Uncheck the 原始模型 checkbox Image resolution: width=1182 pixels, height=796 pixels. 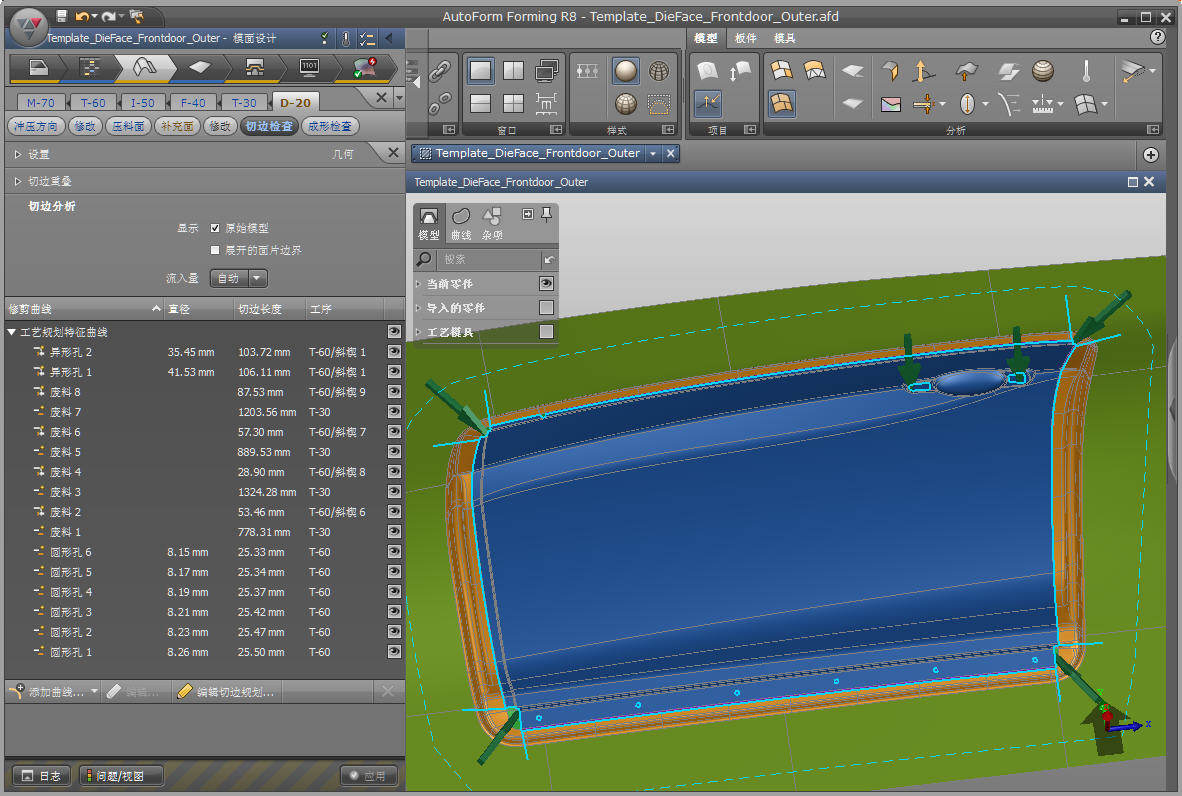pyautogui.click(x=215, y=228)
